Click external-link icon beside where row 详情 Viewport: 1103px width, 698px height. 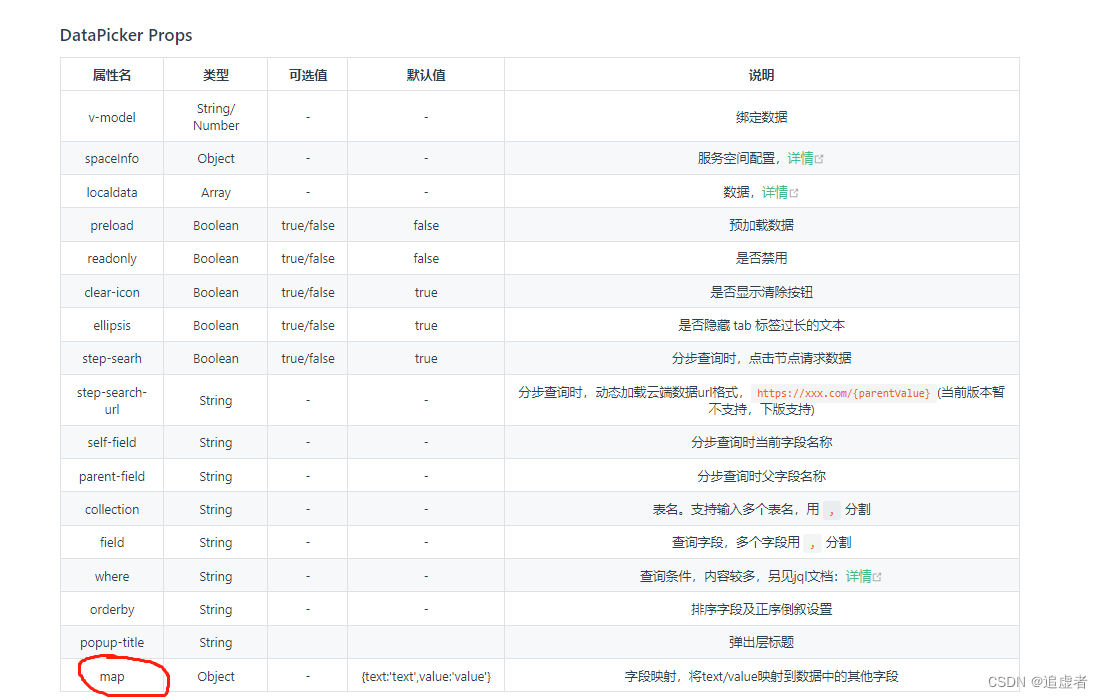coord(878,576)
